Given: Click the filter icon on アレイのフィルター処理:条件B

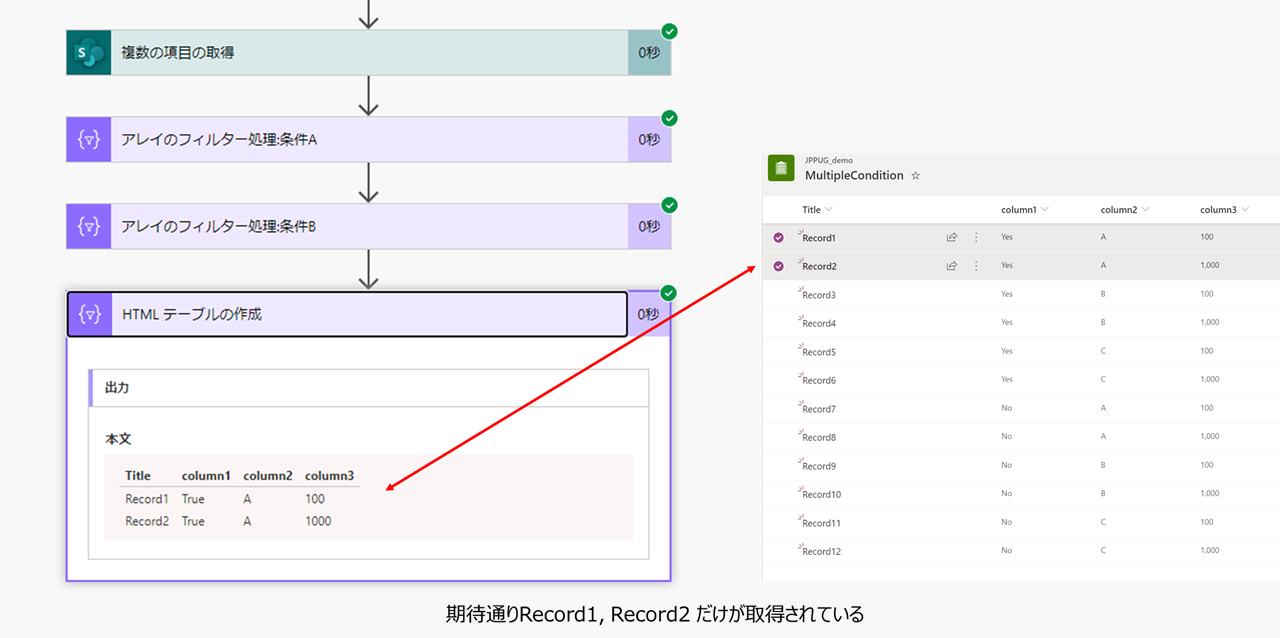Looking at the screenshot, I should [85, 226].
